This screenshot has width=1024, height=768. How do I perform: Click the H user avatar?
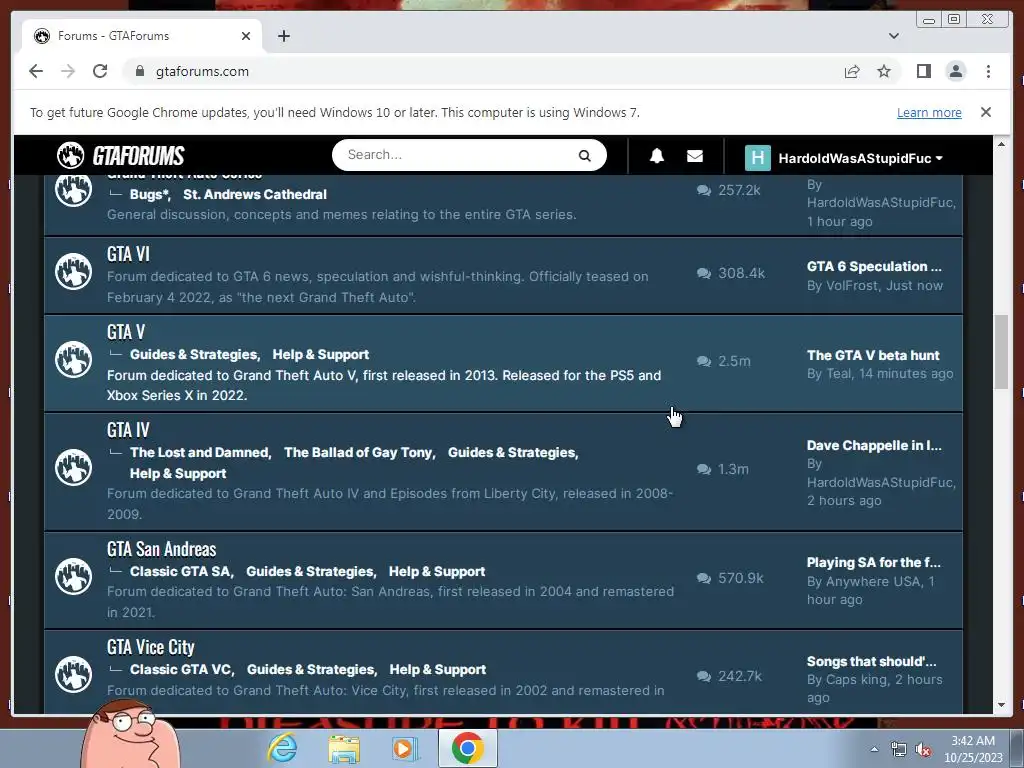pyautogui.click(x=758, y=158)
